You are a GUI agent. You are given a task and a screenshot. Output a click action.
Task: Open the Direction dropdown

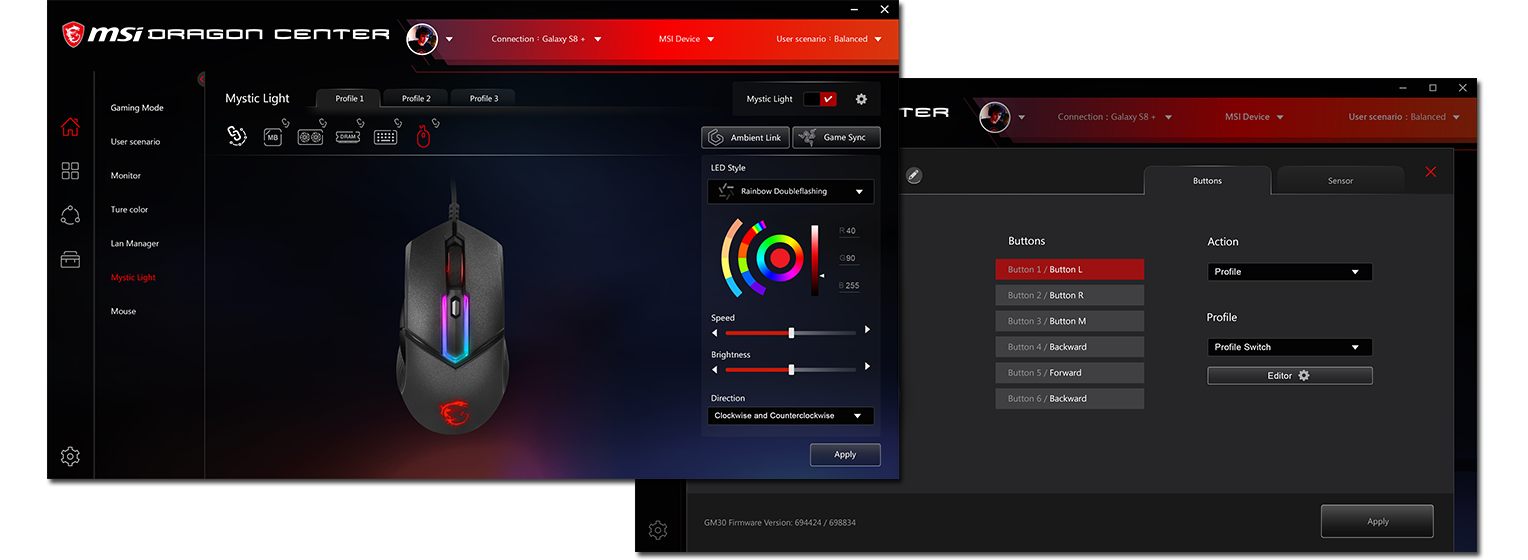[x=790, y=416]
